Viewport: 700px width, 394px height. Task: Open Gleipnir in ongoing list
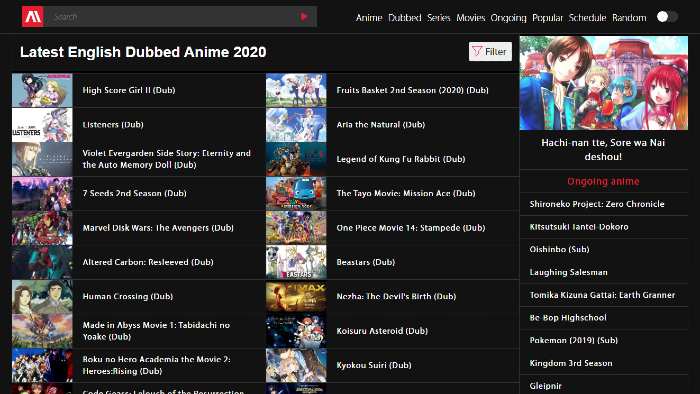[546, 386]
